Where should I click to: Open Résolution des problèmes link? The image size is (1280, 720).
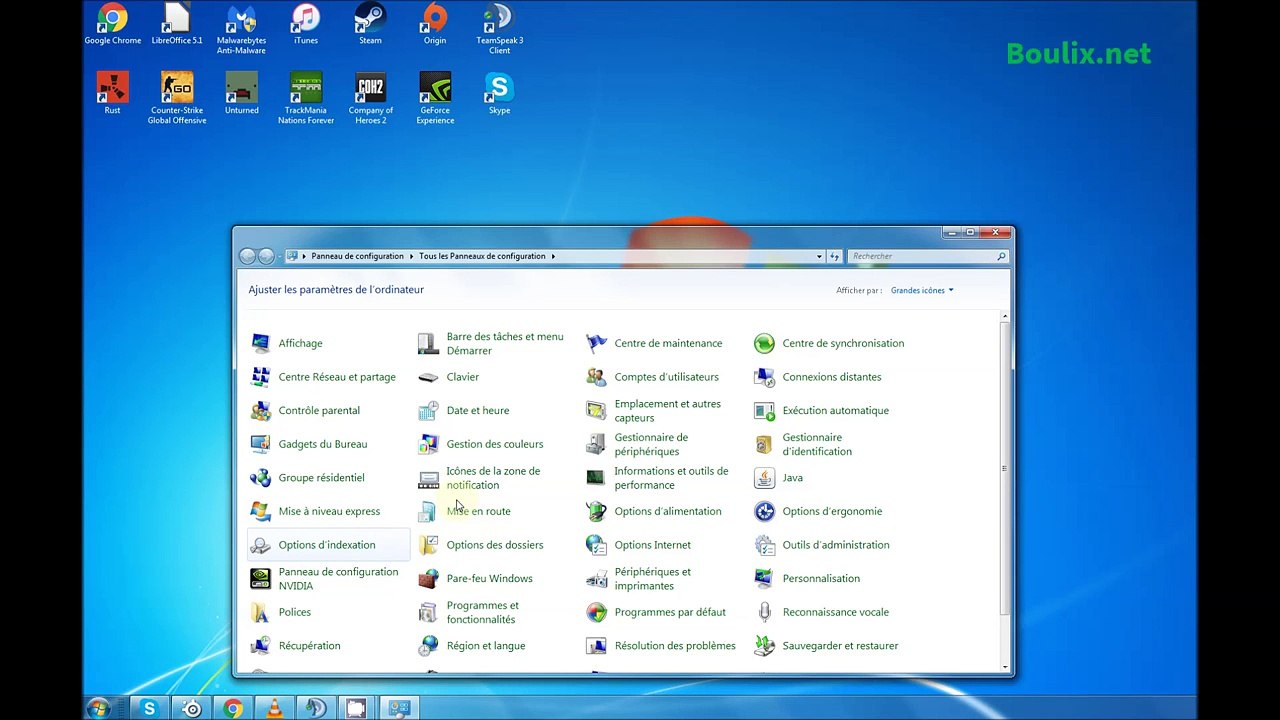click(x=675, y=646)
